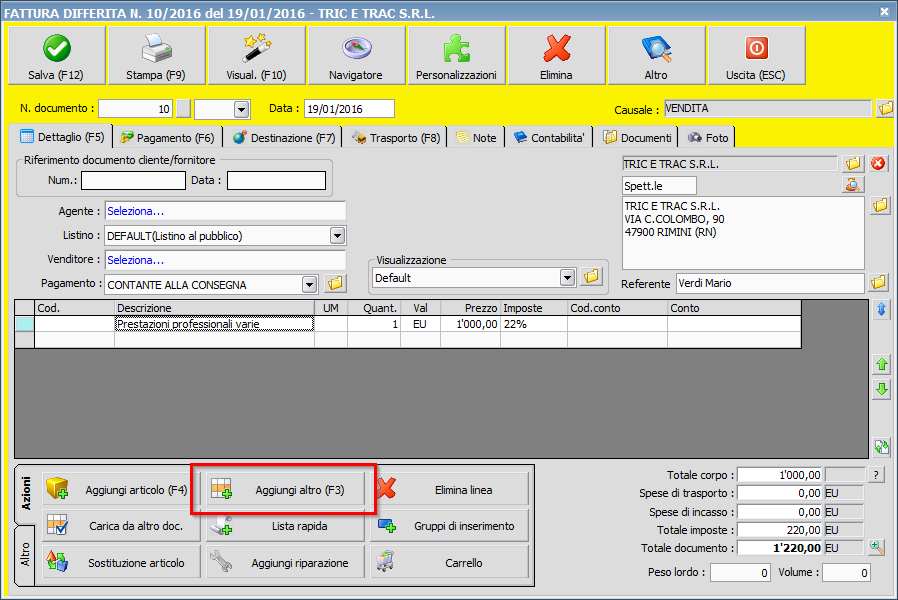Image resolution: width=898 pixels, height=600 pixels.
Task: Click Aggiungi altro (F3) button
Action: pyautogui.click(x=286, y=490)
